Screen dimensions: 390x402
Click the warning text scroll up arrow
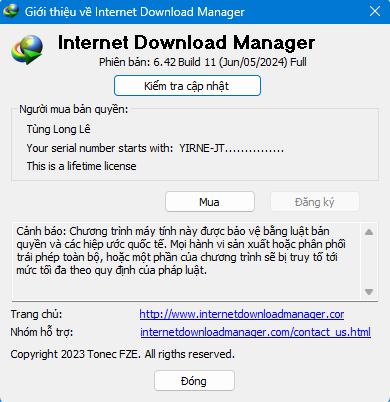click(369, 232)
